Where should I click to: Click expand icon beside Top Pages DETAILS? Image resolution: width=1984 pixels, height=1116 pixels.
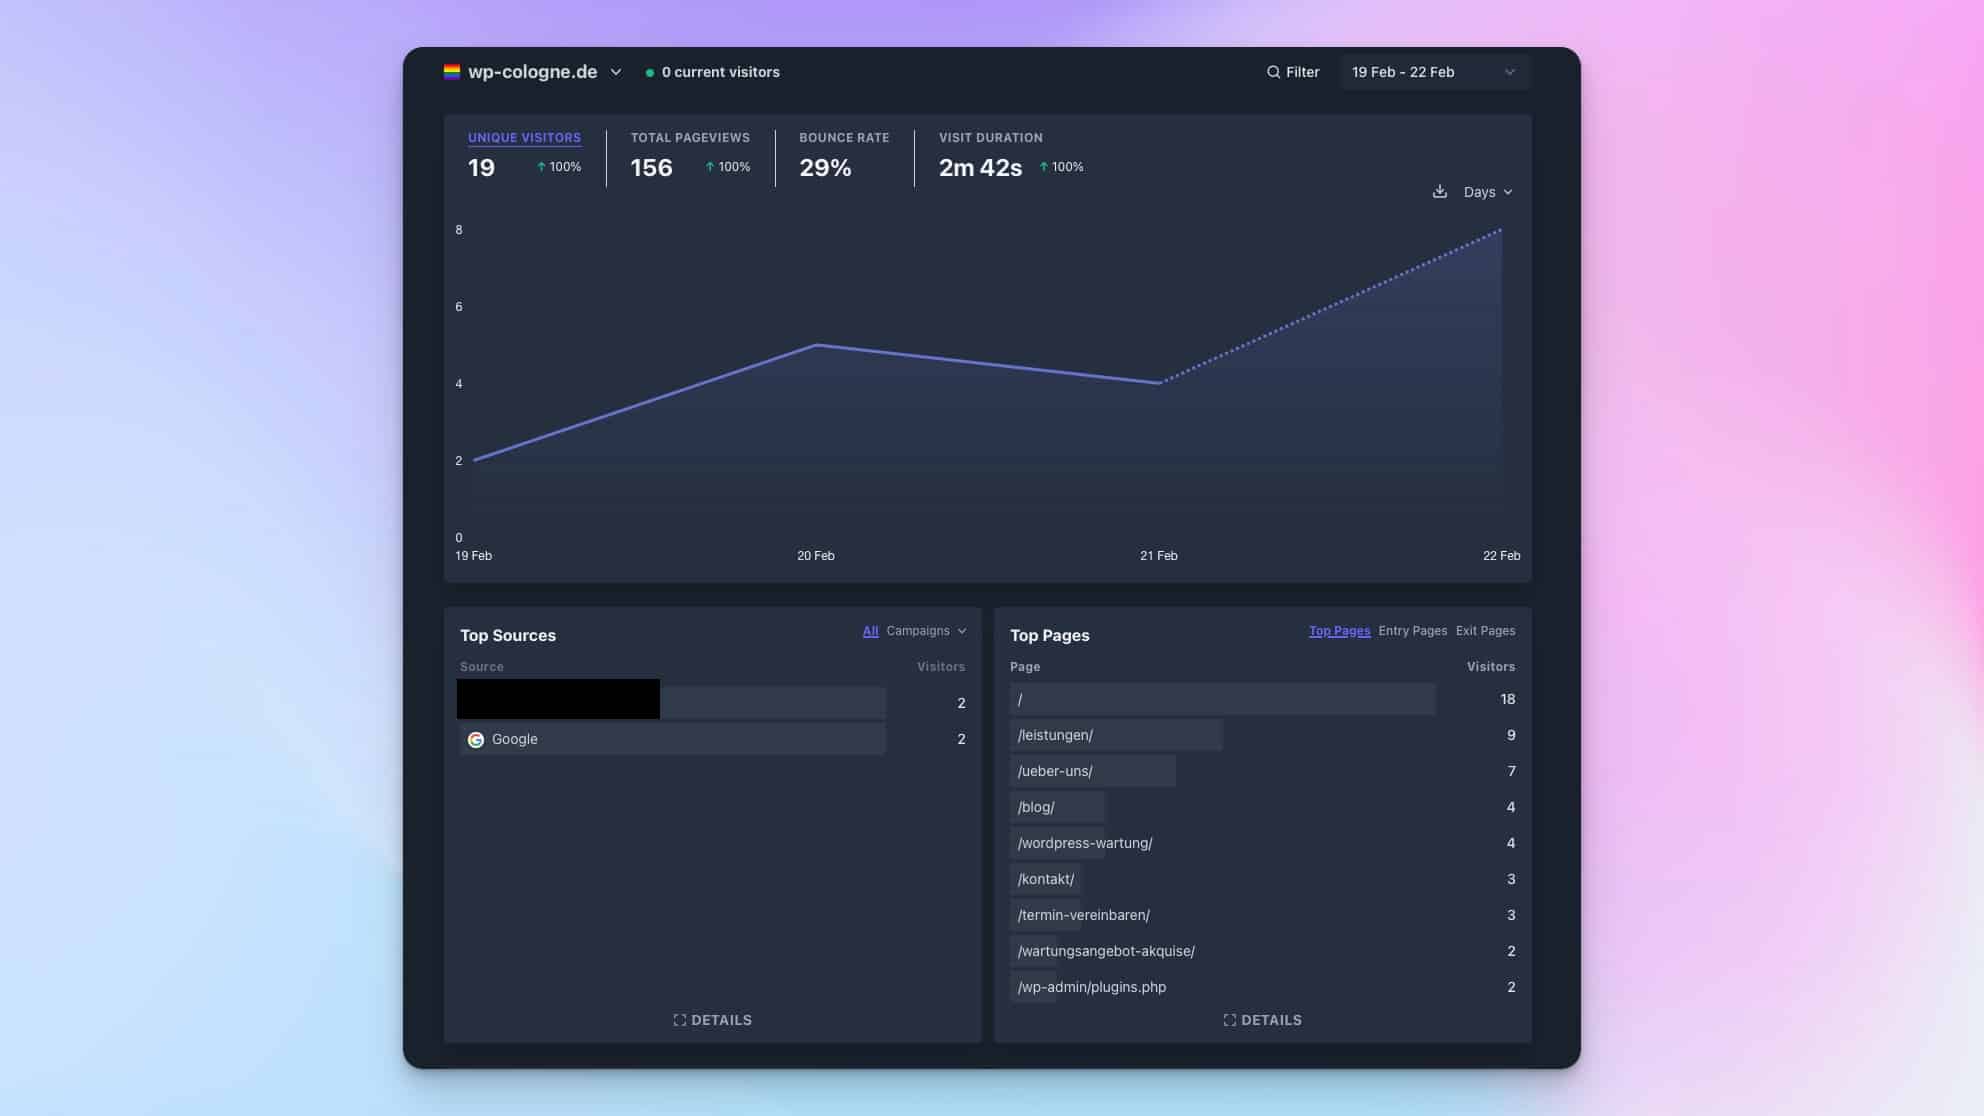tap(1230, 1020)
